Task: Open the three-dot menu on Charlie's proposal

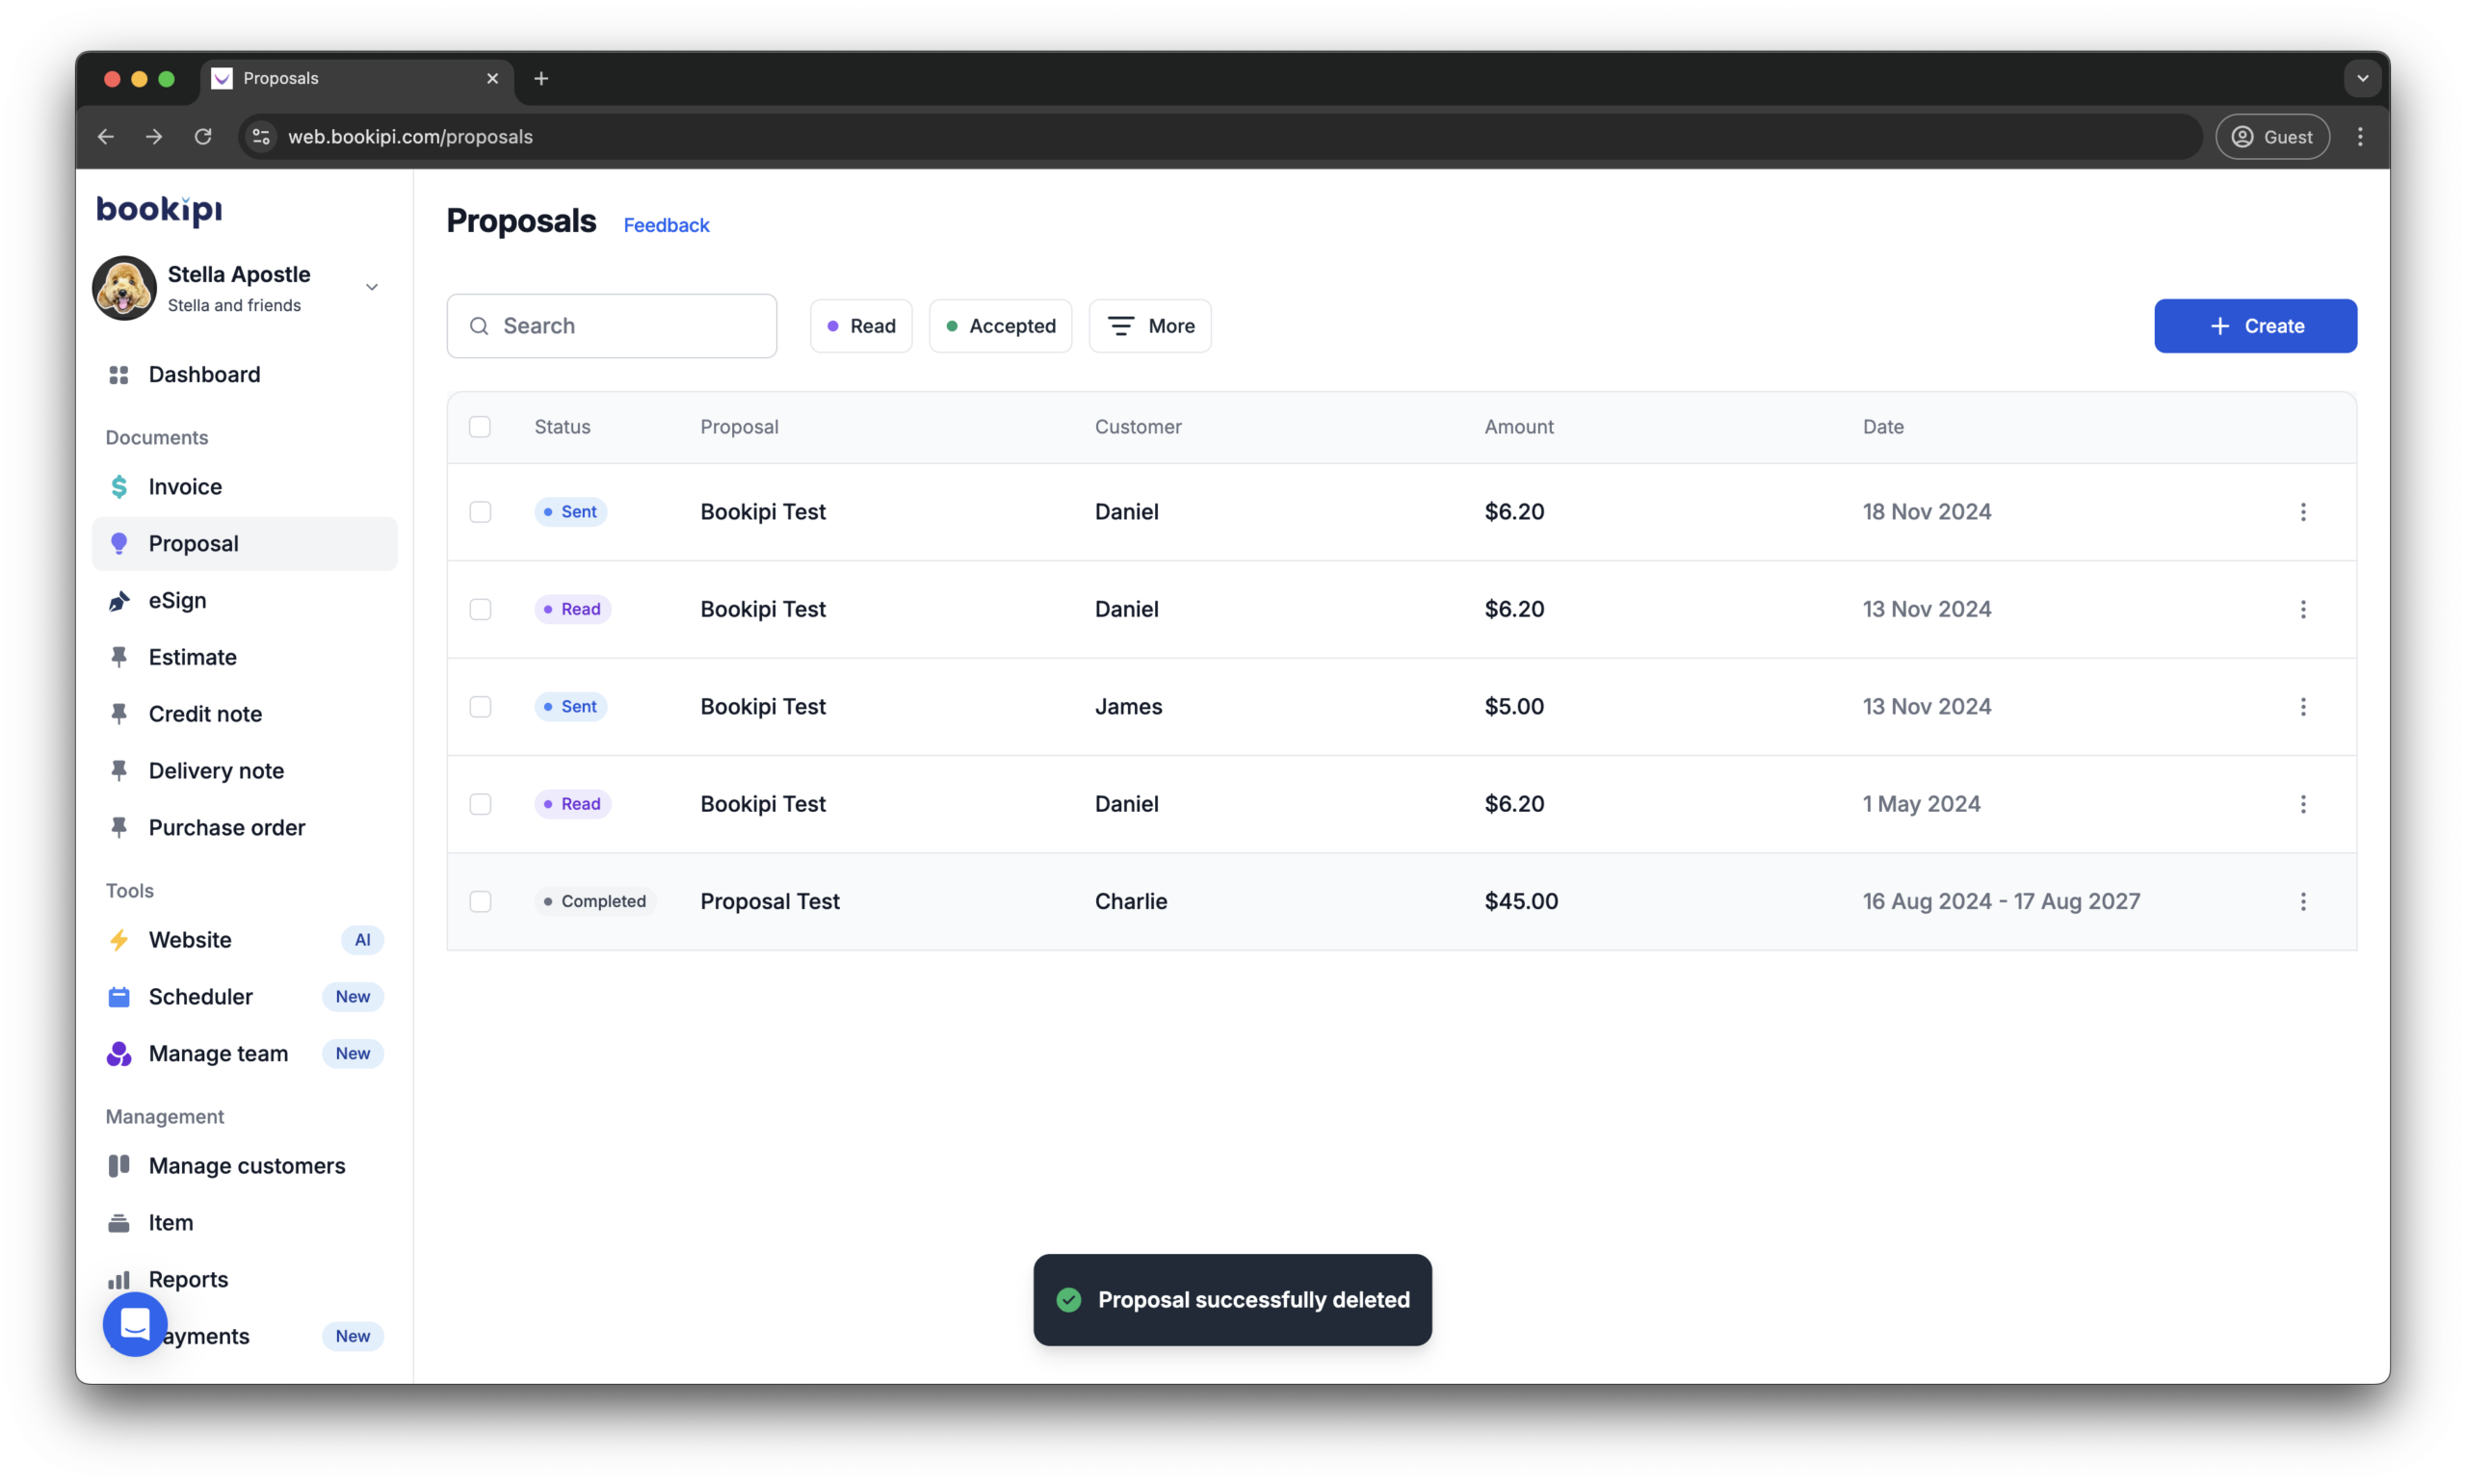Action: 2303,901
